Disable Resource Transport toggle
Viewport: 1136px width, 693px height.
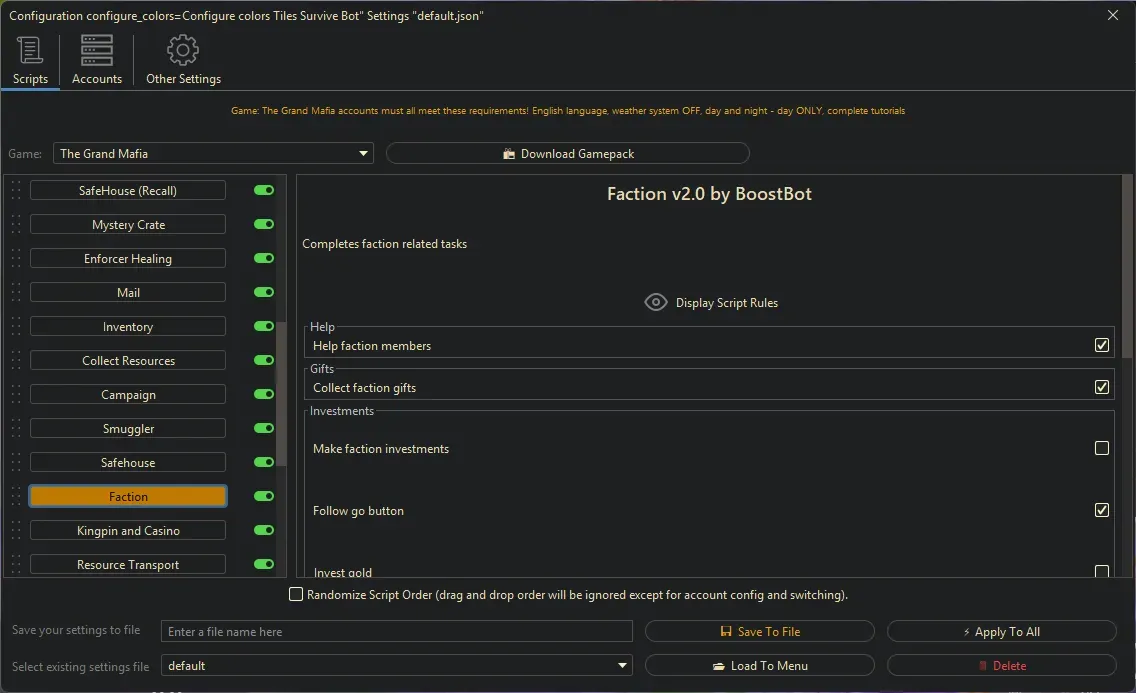(264, 565)
